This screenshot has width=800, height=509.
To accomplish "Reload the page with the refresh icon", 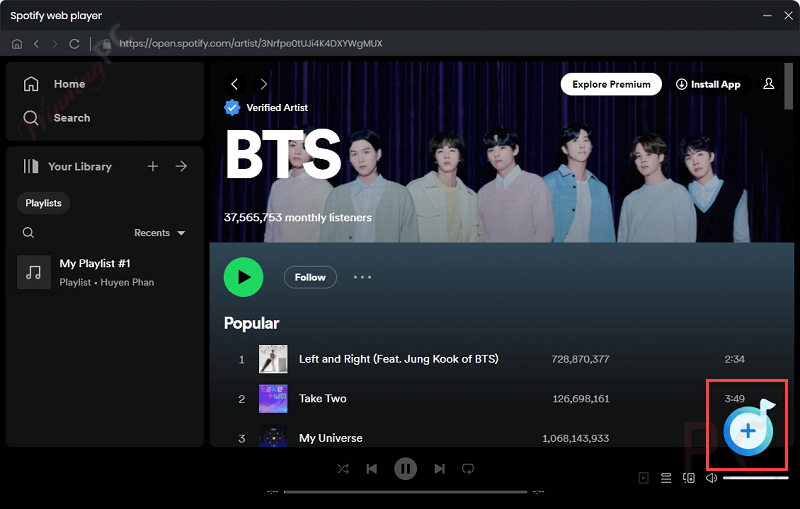I will coord(74,44).
